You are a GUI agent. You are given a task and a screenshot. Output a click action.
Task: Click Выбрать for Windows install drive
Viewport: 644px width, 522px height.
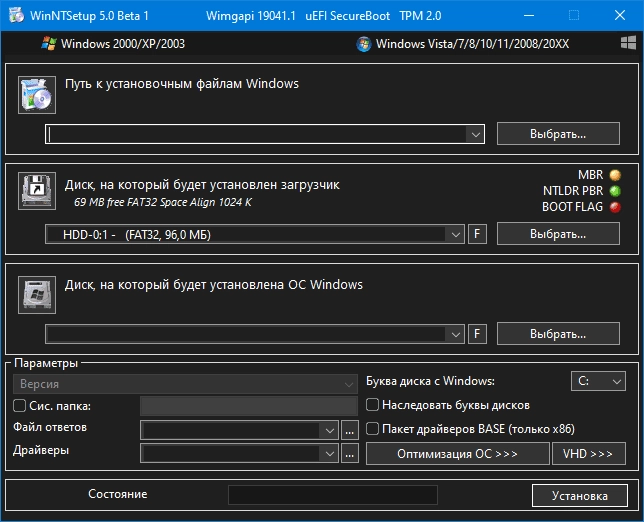coord(558,333)
